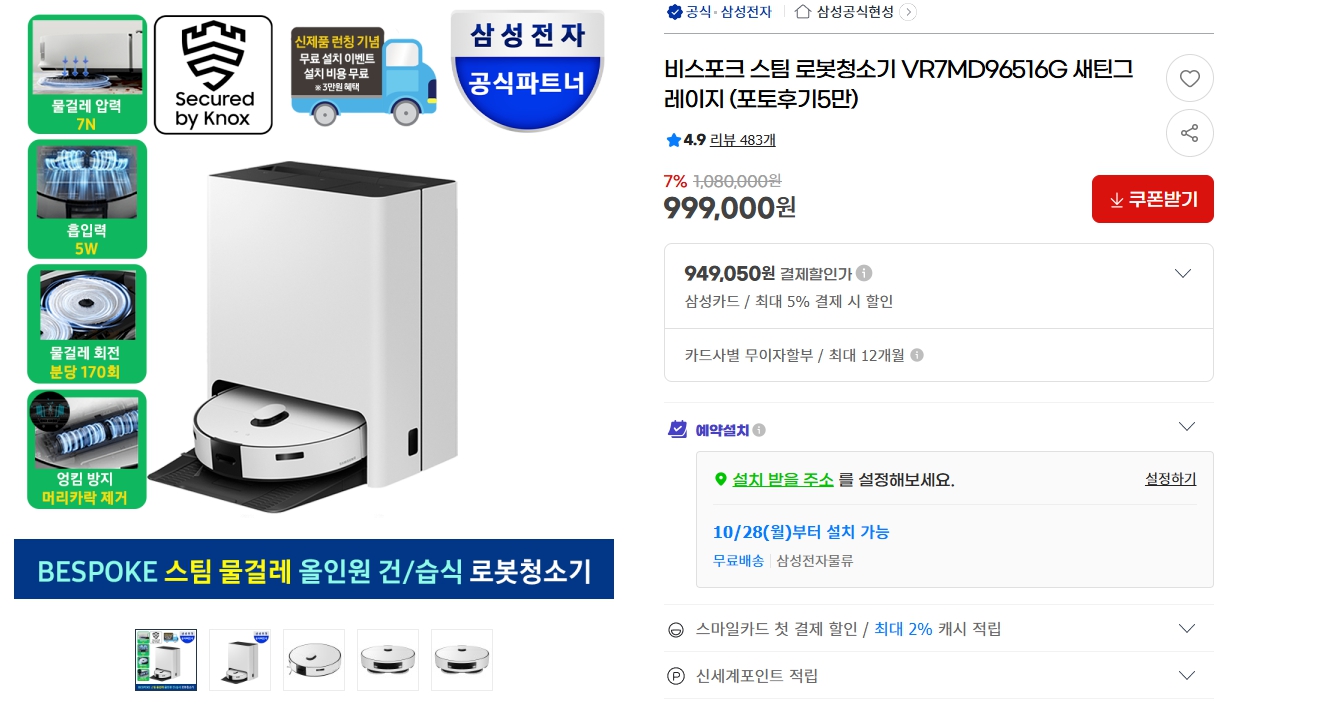Click the Secured by Knox badge

click(x=213, y=73)
